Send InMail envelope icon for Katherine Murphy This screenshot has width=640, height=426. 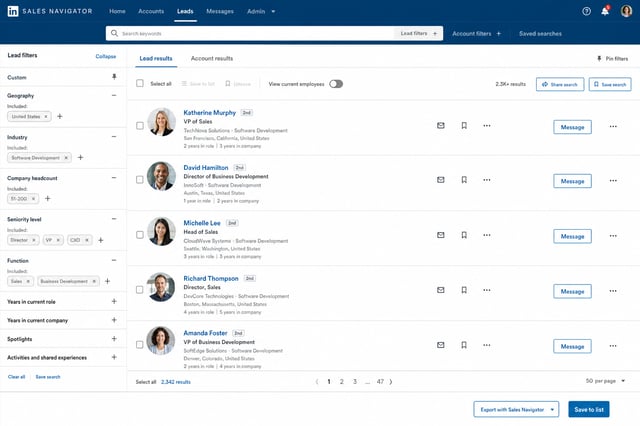pyautogui.click(x=441, y=126)
